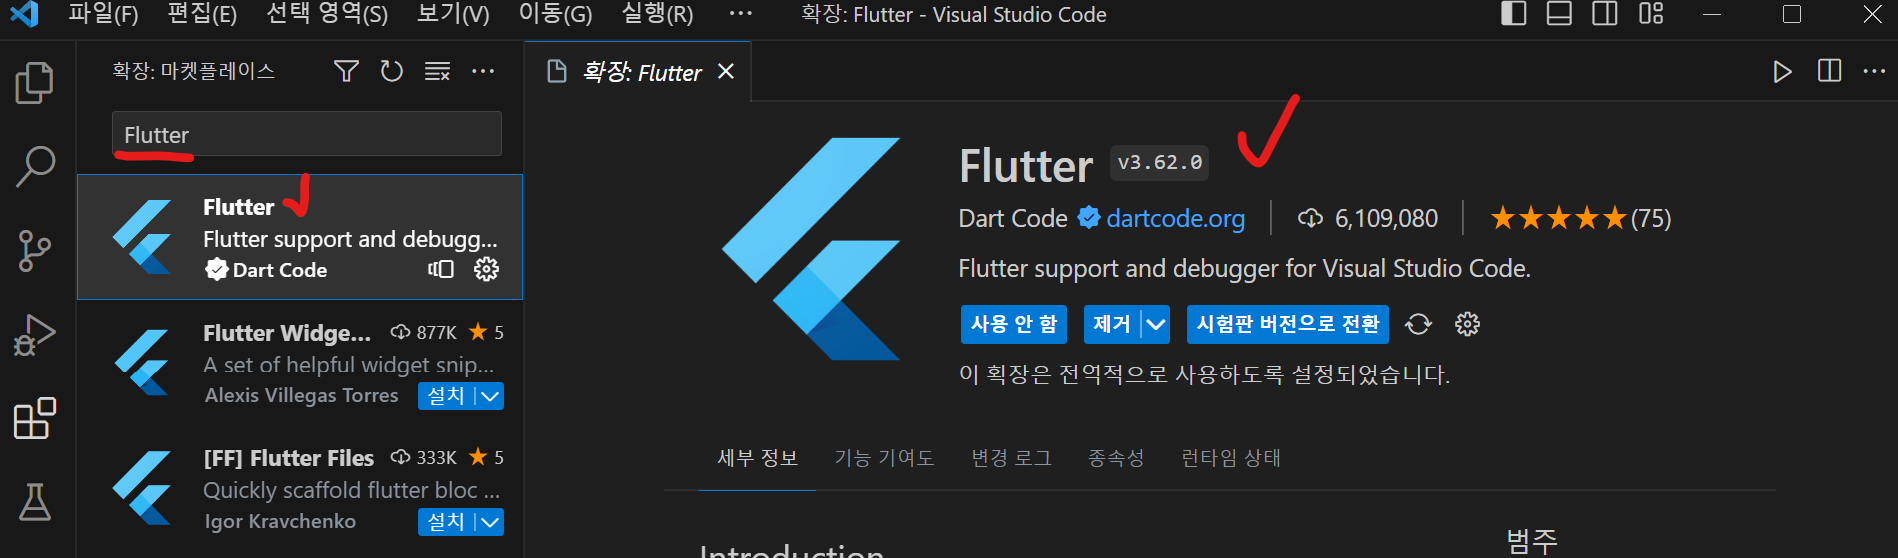Click the filter extensions funnel icon

point(346,71)
